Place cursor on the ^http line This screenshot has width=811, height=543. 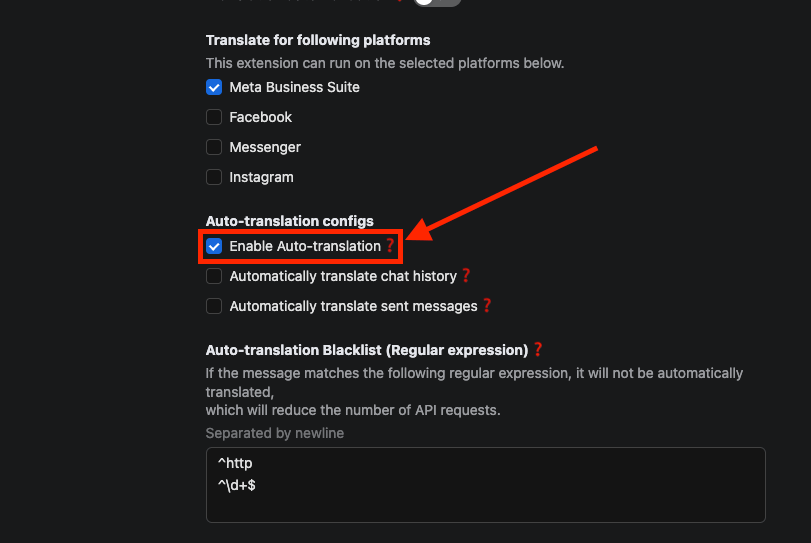pos(235,463)
